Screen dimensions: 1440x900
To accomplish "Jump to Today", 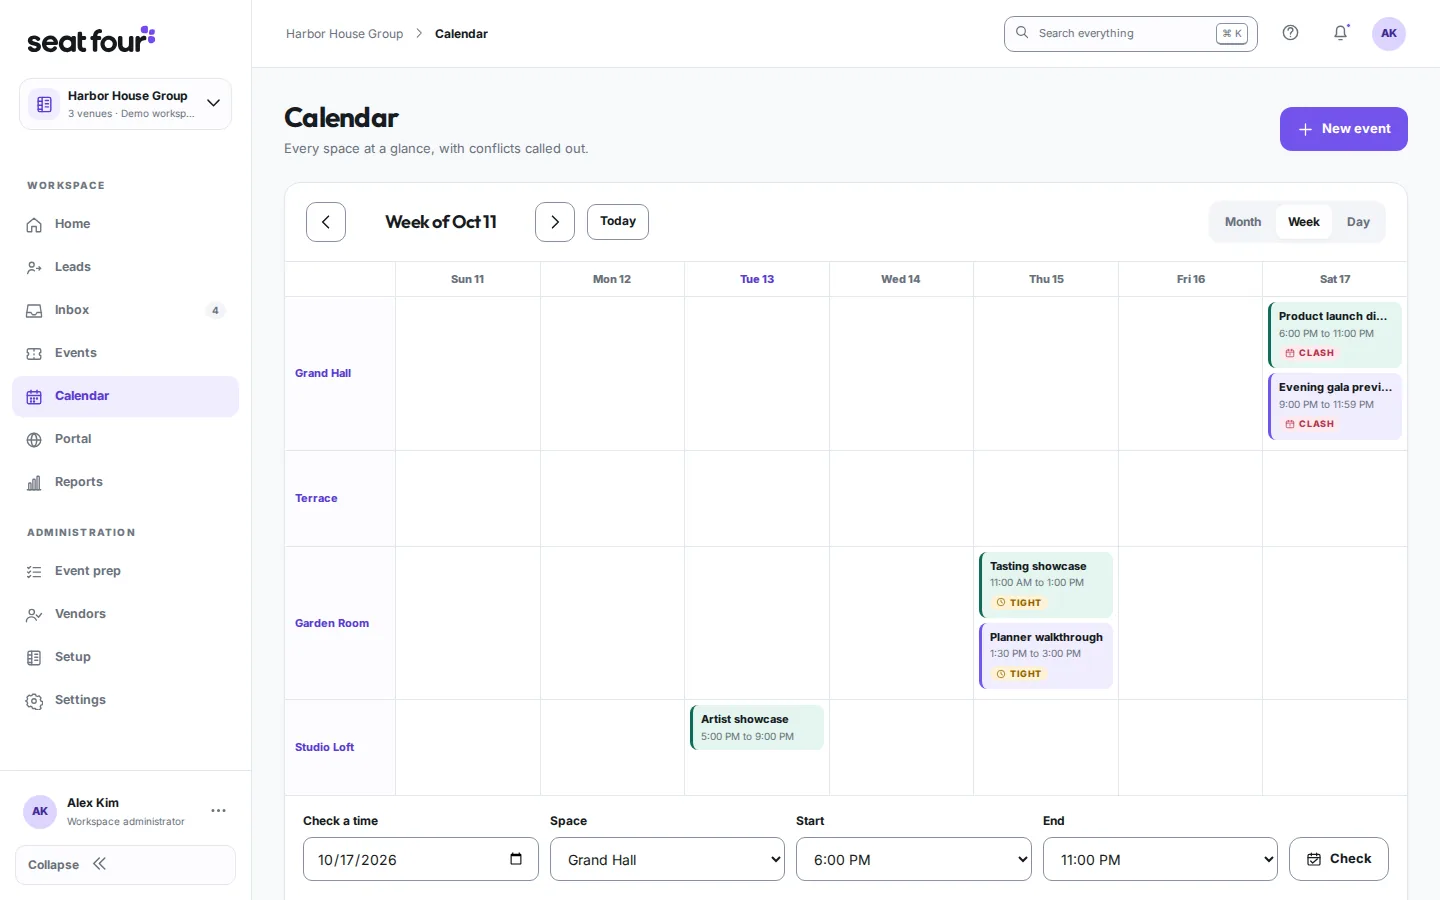I will [618, 222].
